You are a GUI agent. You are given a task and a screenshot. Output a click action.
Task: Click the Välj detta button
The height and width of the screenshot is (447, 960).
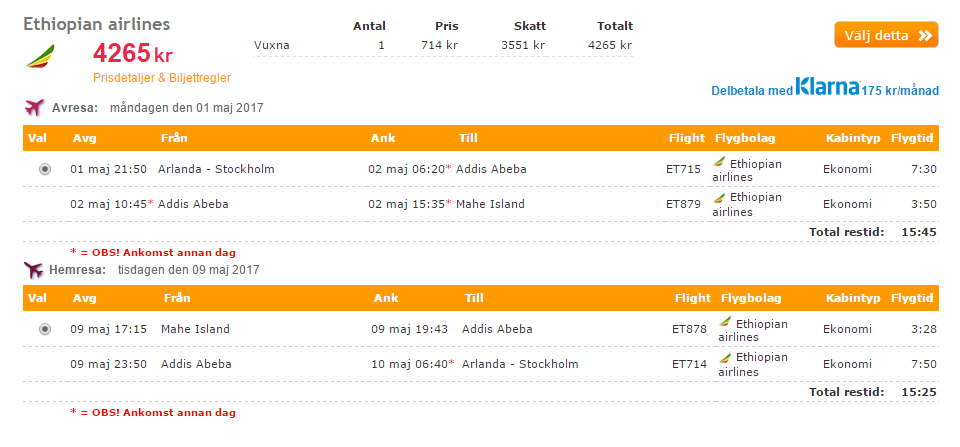point(886,35)
